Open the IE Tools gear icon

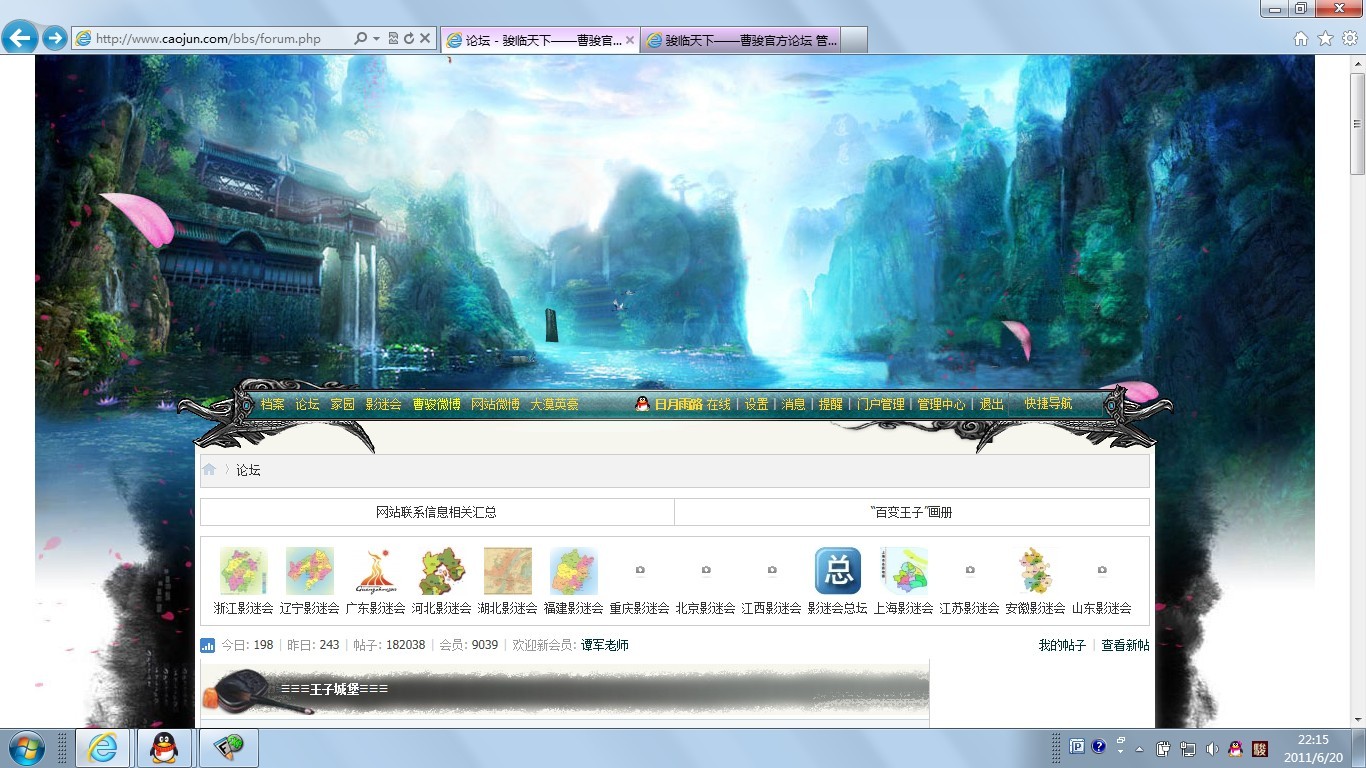click(1349, 39)
